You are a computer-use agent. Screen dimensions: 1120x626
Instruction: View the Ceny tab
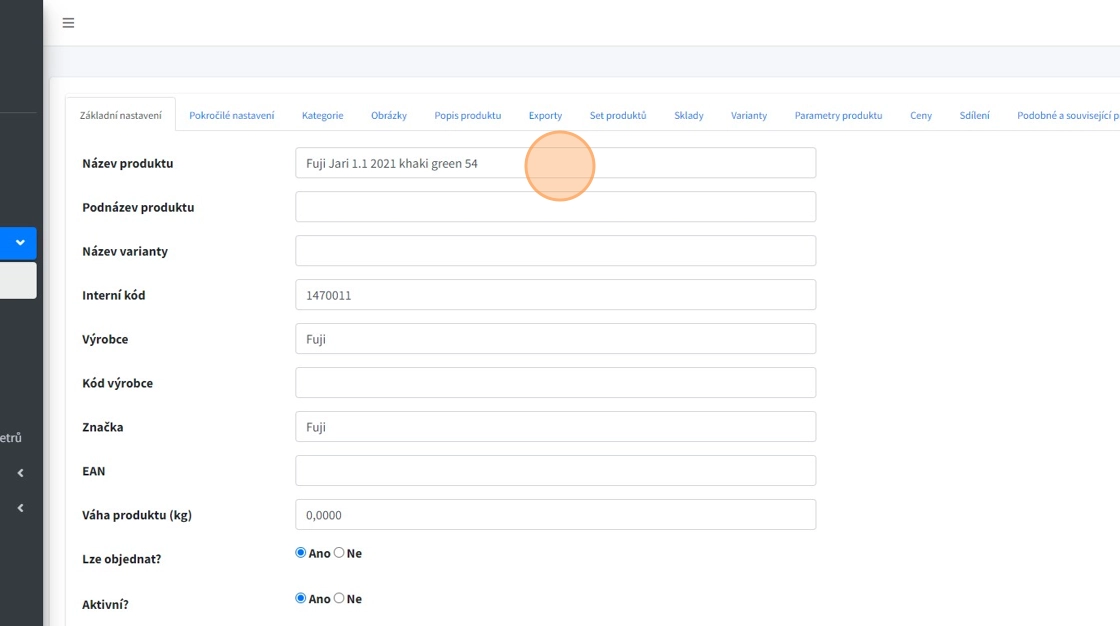pos(920,115)
